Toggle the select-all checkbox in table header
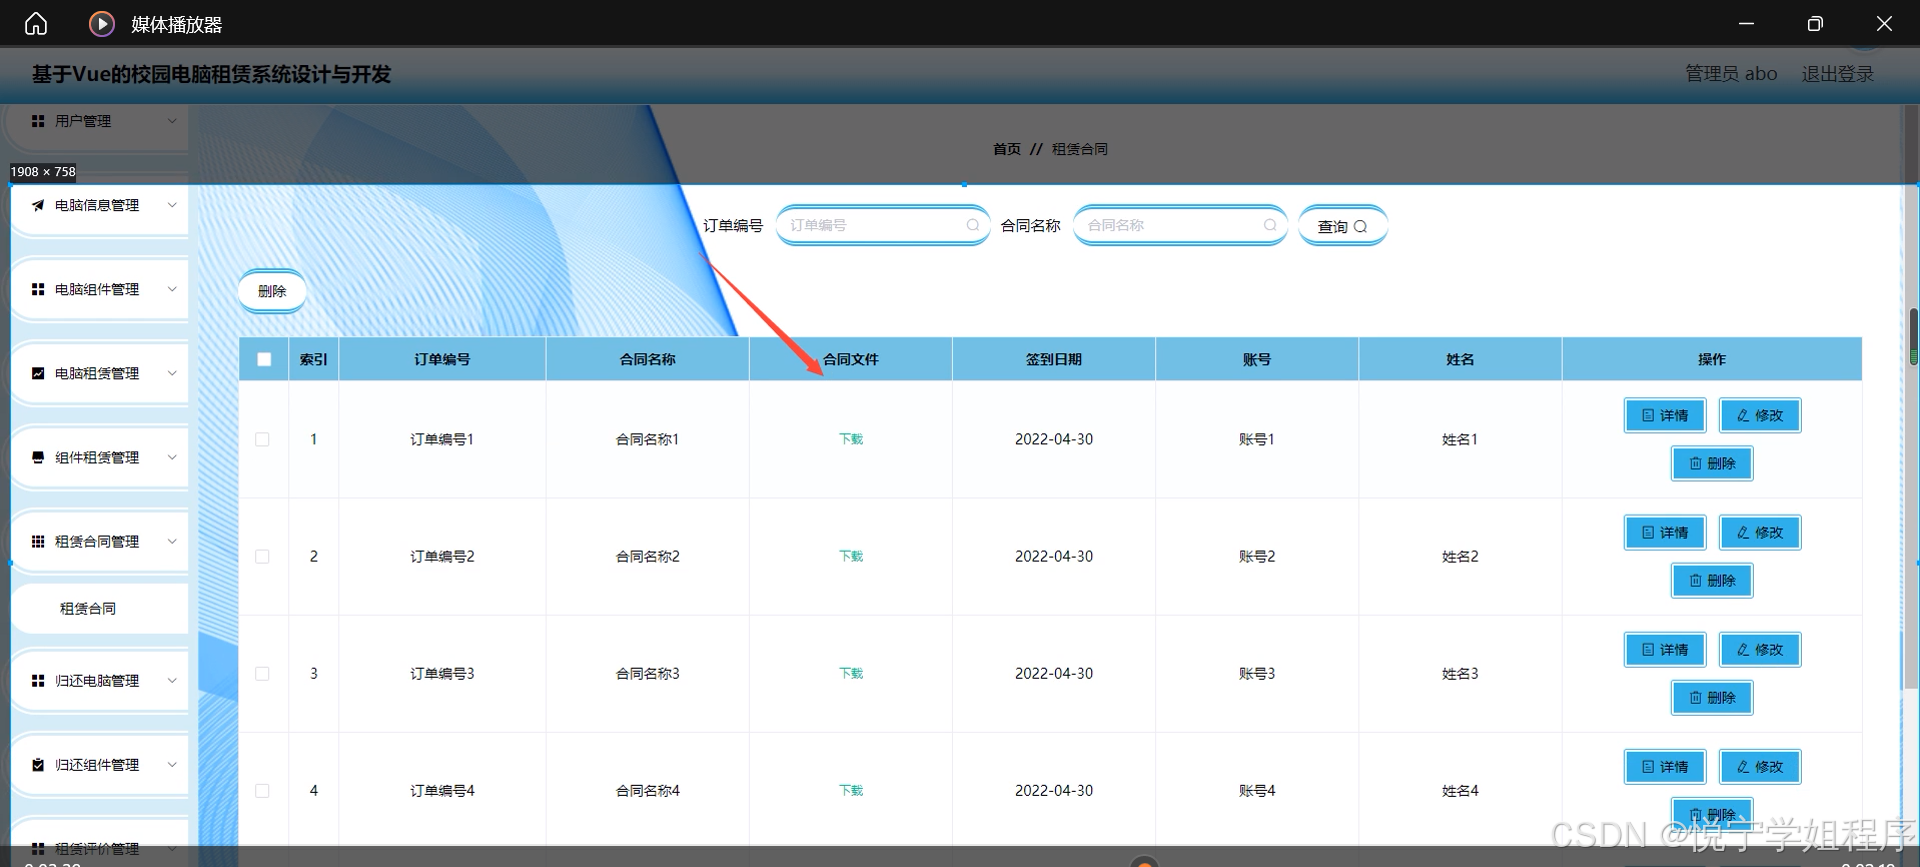This screenshot has width=1920, height=867. 264,359
